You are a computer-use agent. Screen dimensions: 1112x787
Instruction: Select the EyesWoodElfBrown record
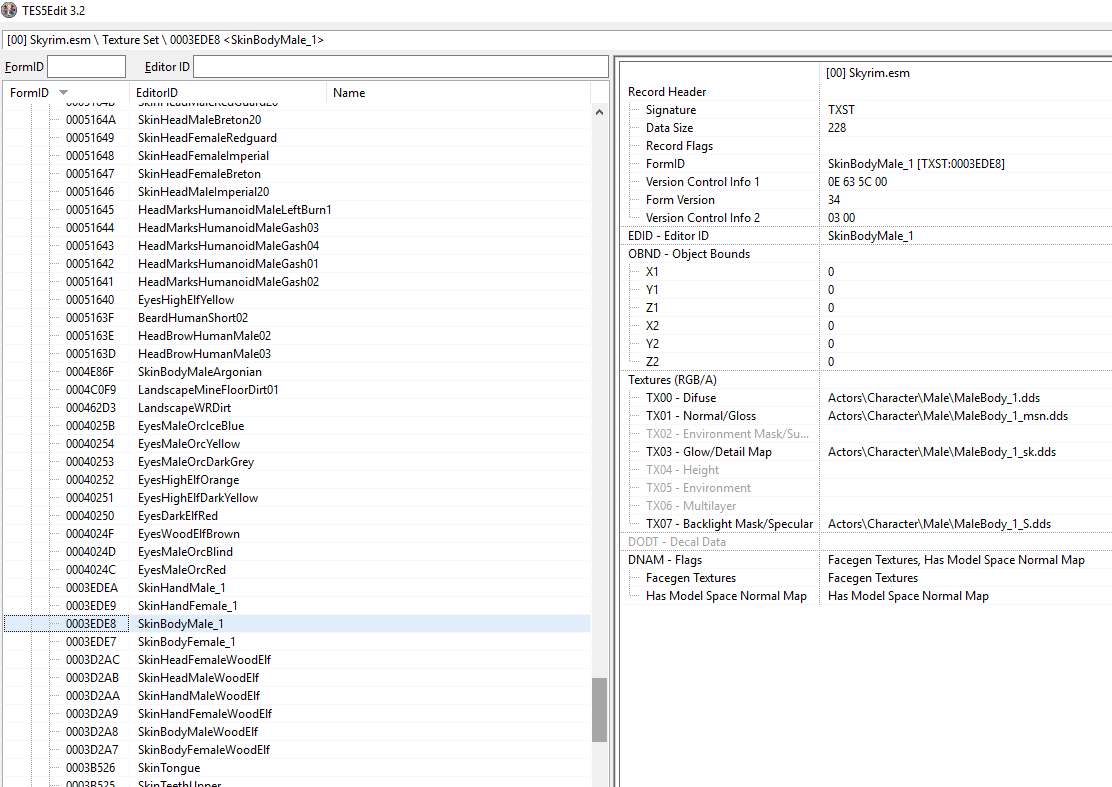click(296, 534)
